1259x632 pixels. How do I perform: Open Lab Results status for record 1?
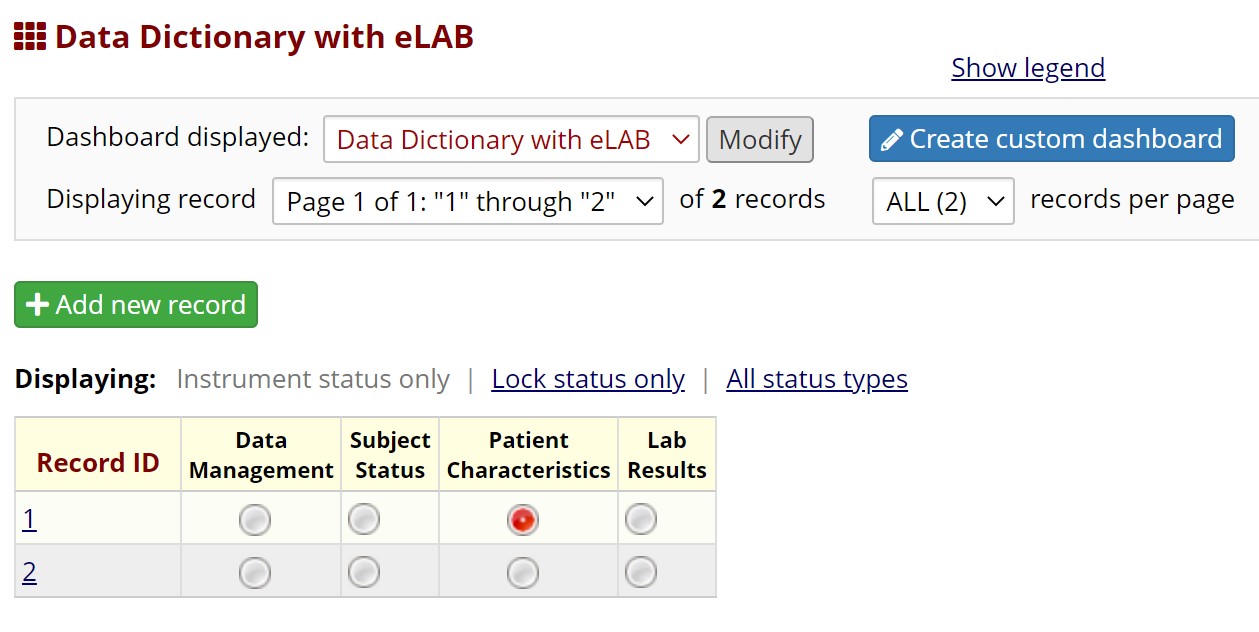[641, 519]
